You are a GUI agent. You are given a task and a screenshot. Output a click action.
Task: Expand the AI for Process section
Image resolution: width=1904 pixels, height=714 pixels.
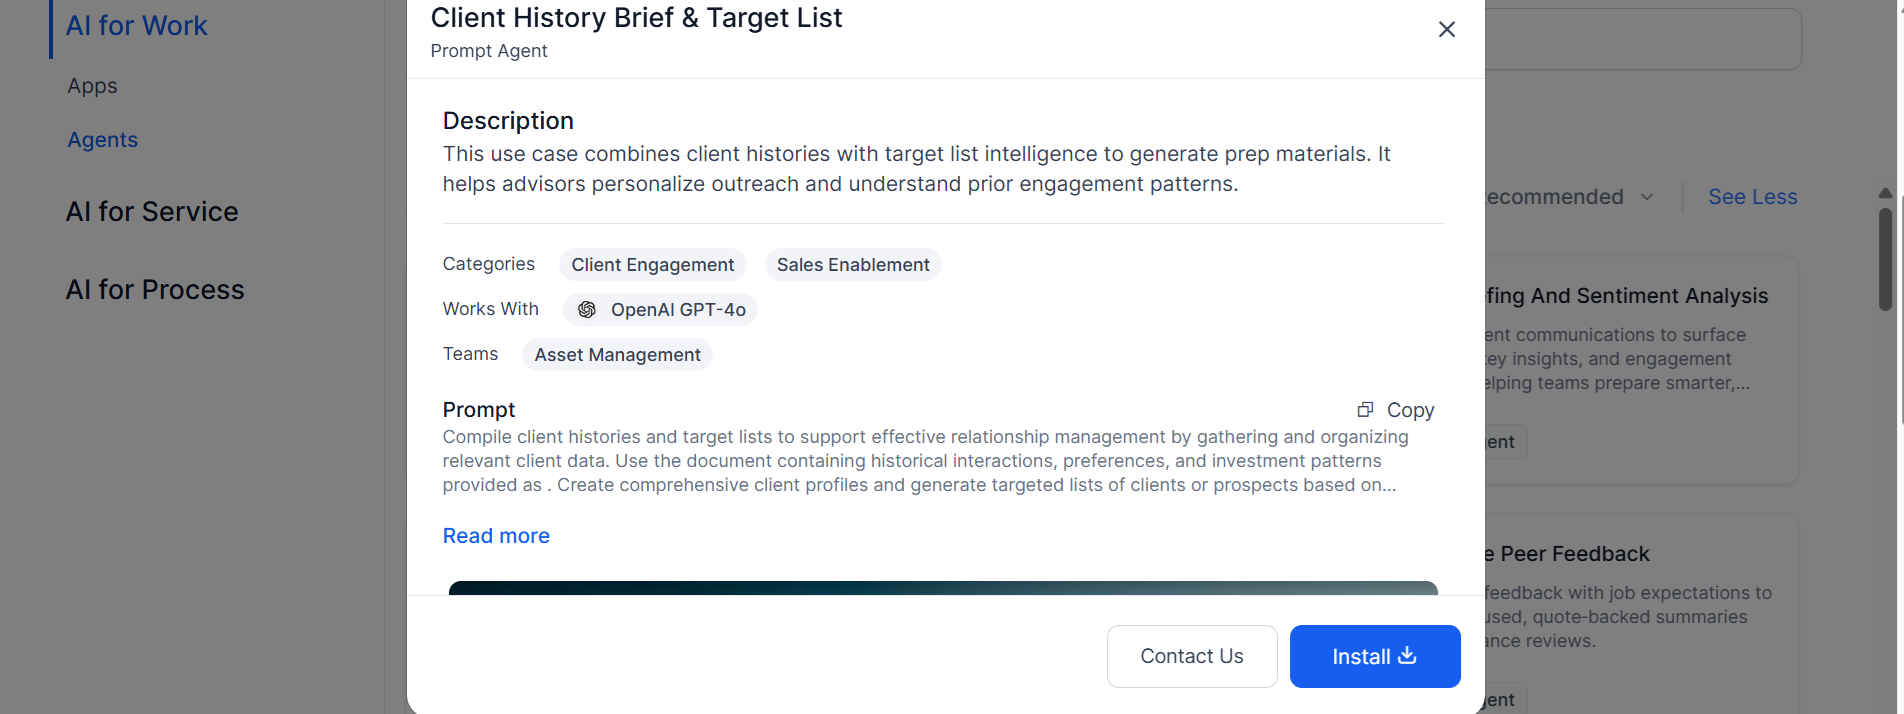coord(155,290)
